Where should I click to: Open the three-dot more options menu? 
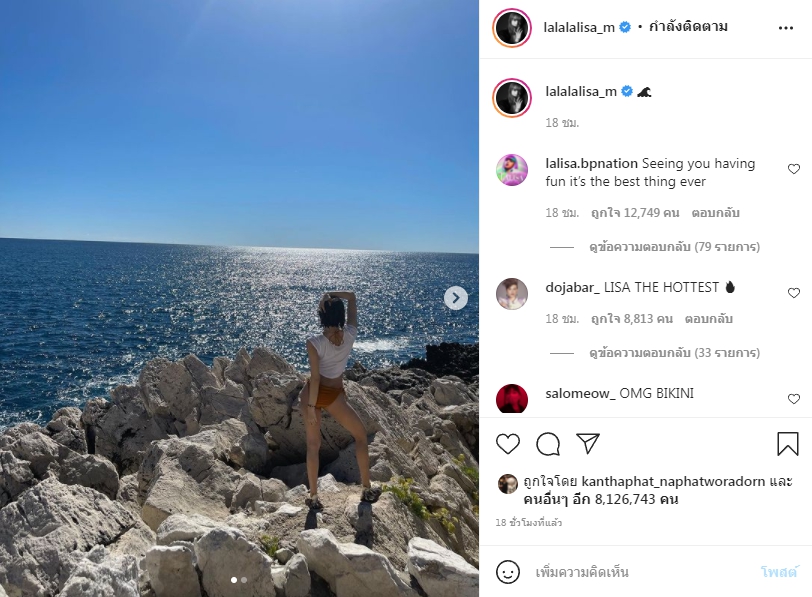(786, 28)
